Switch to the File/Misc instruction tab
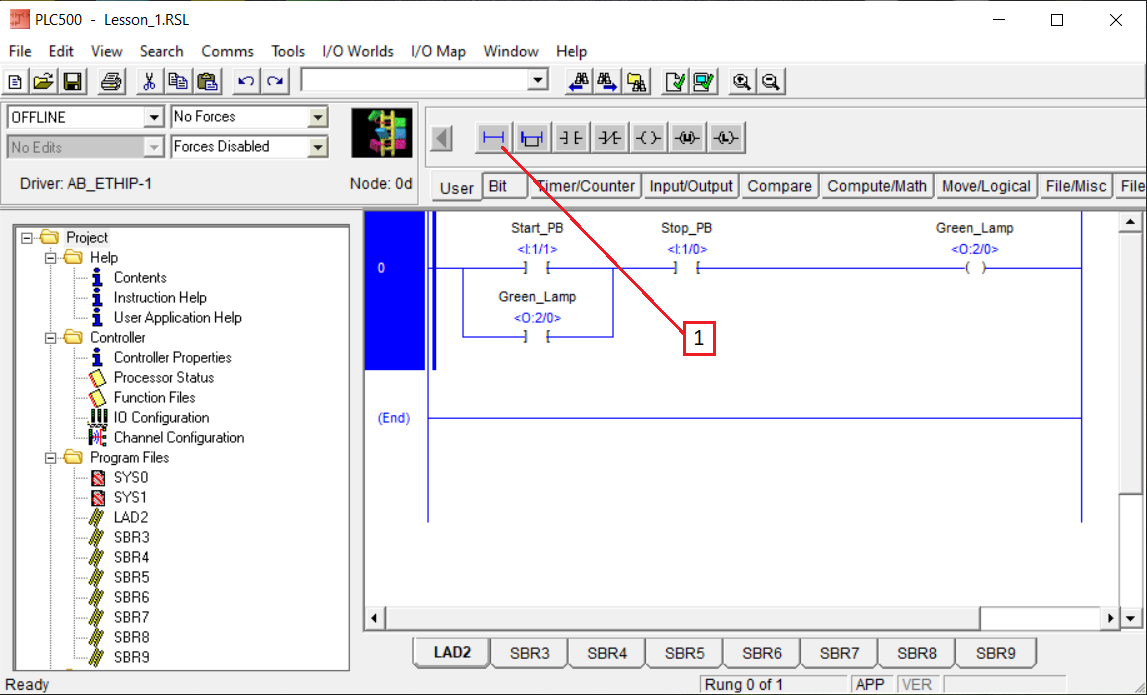 click(x=1076, y=186)
